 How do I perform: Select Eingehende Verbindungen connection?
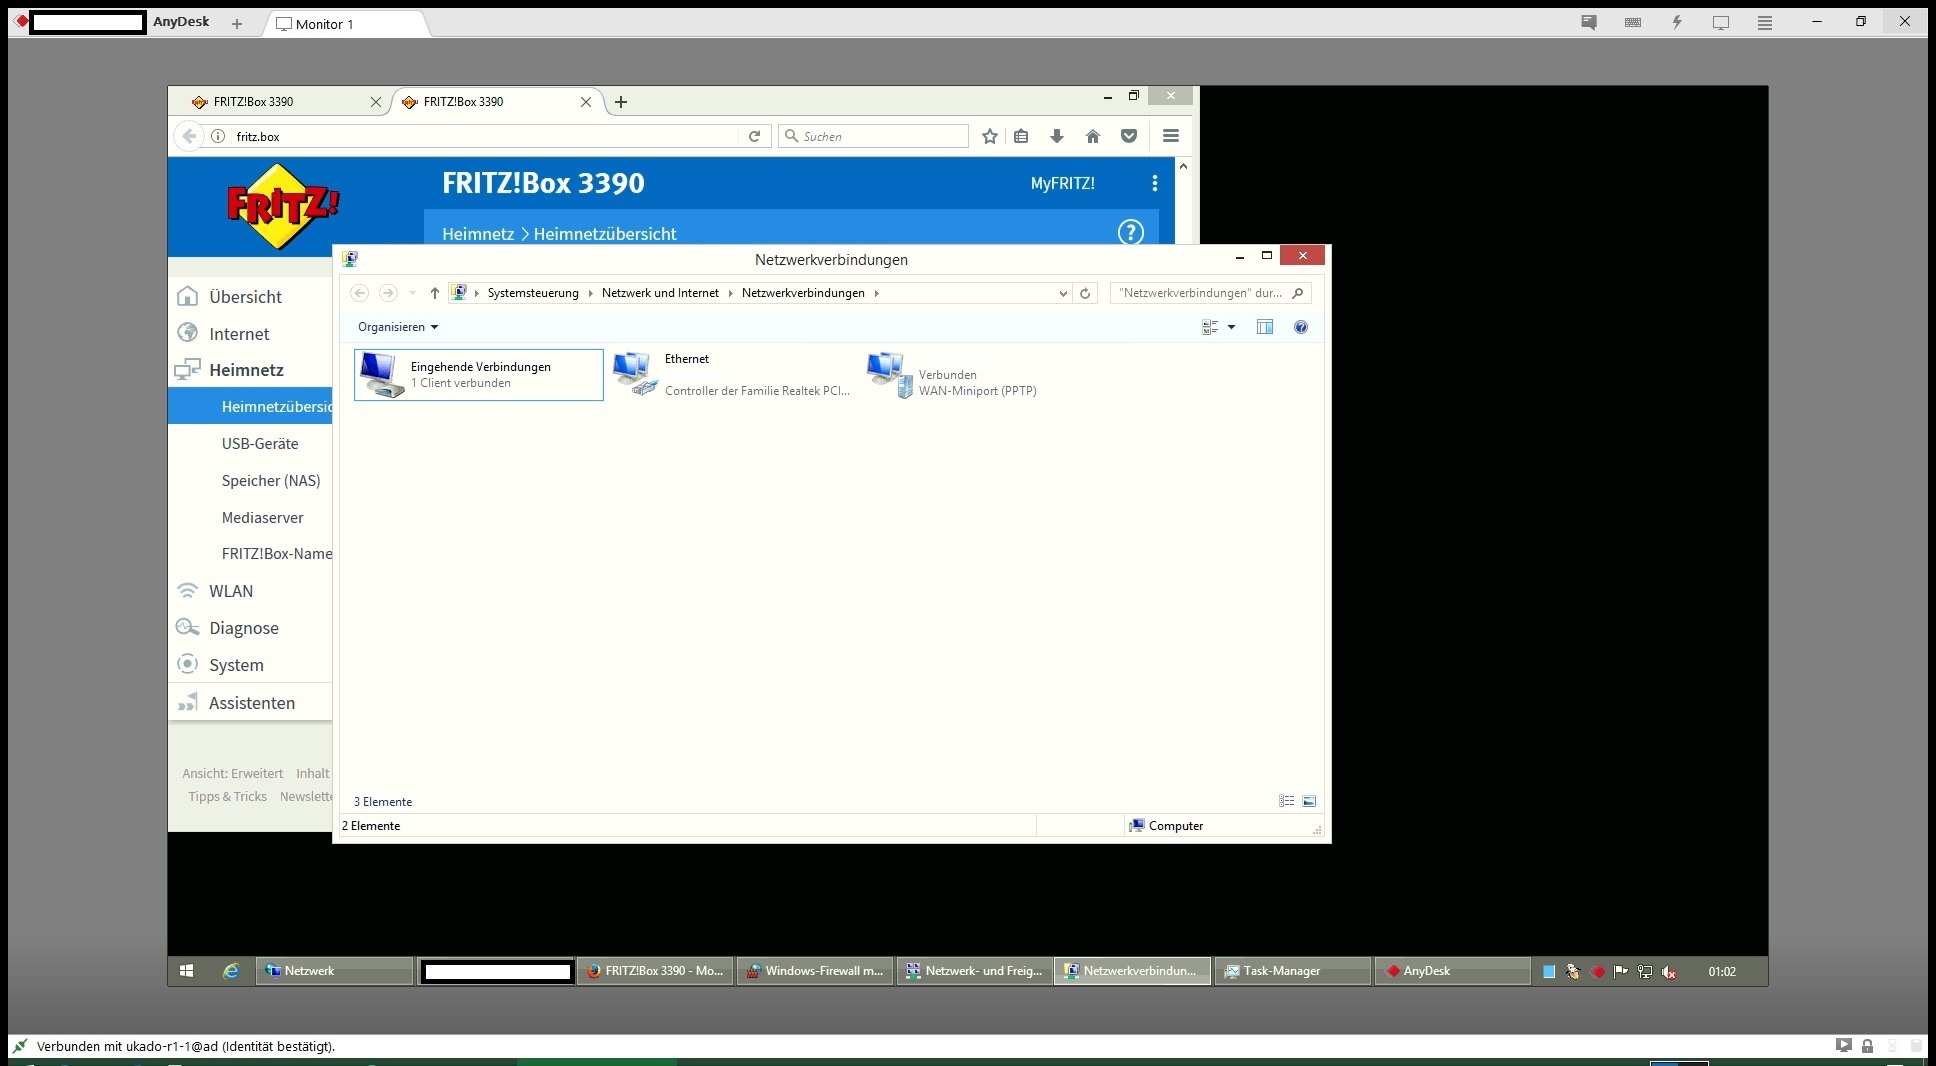(479, 375)
